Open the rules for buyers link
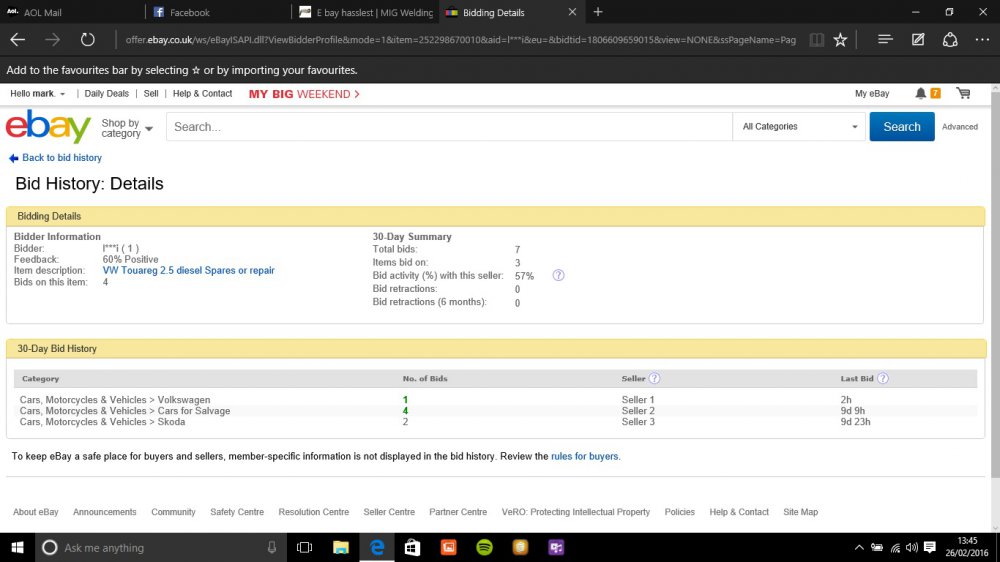 [x=585, y=456]
